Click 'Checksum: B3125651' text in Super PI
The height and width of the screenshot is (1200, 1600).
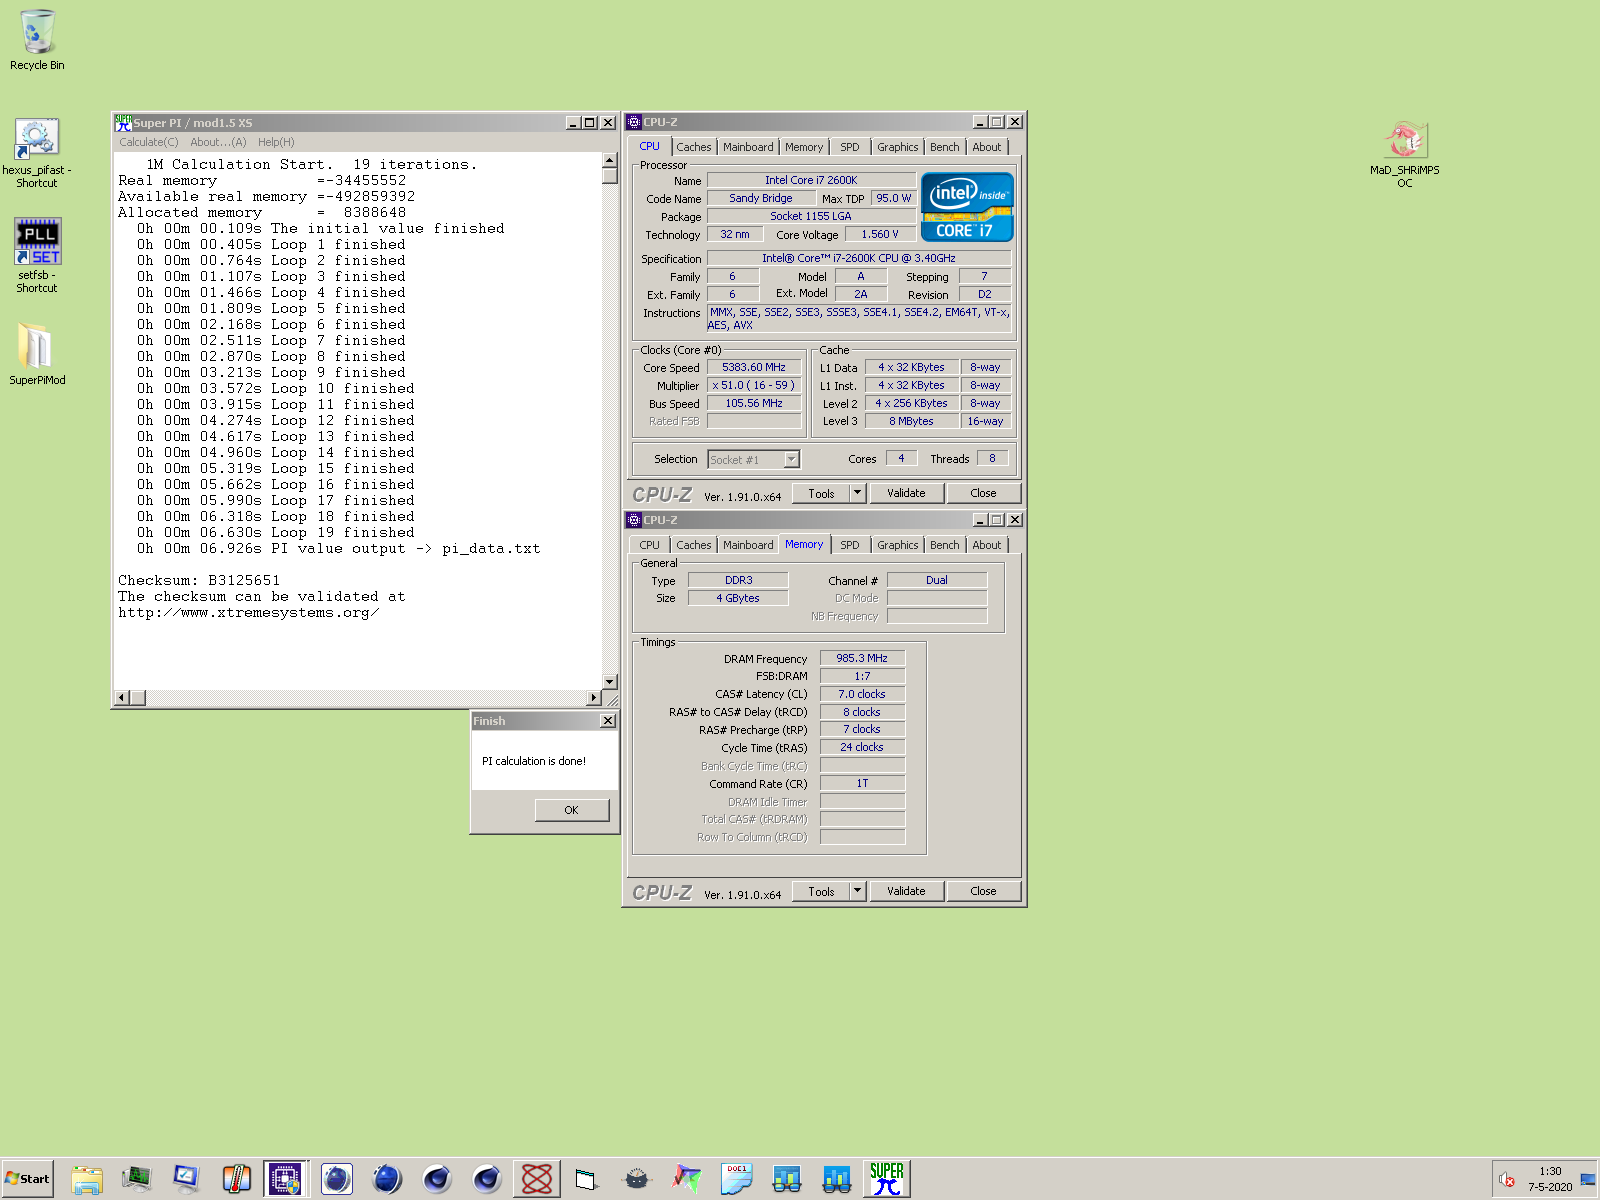[199, 580]
